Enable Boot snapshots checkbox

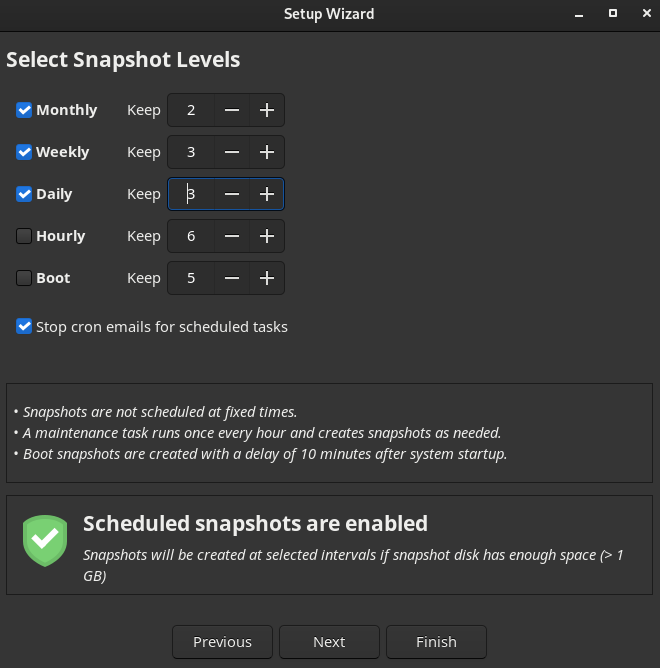24,278
